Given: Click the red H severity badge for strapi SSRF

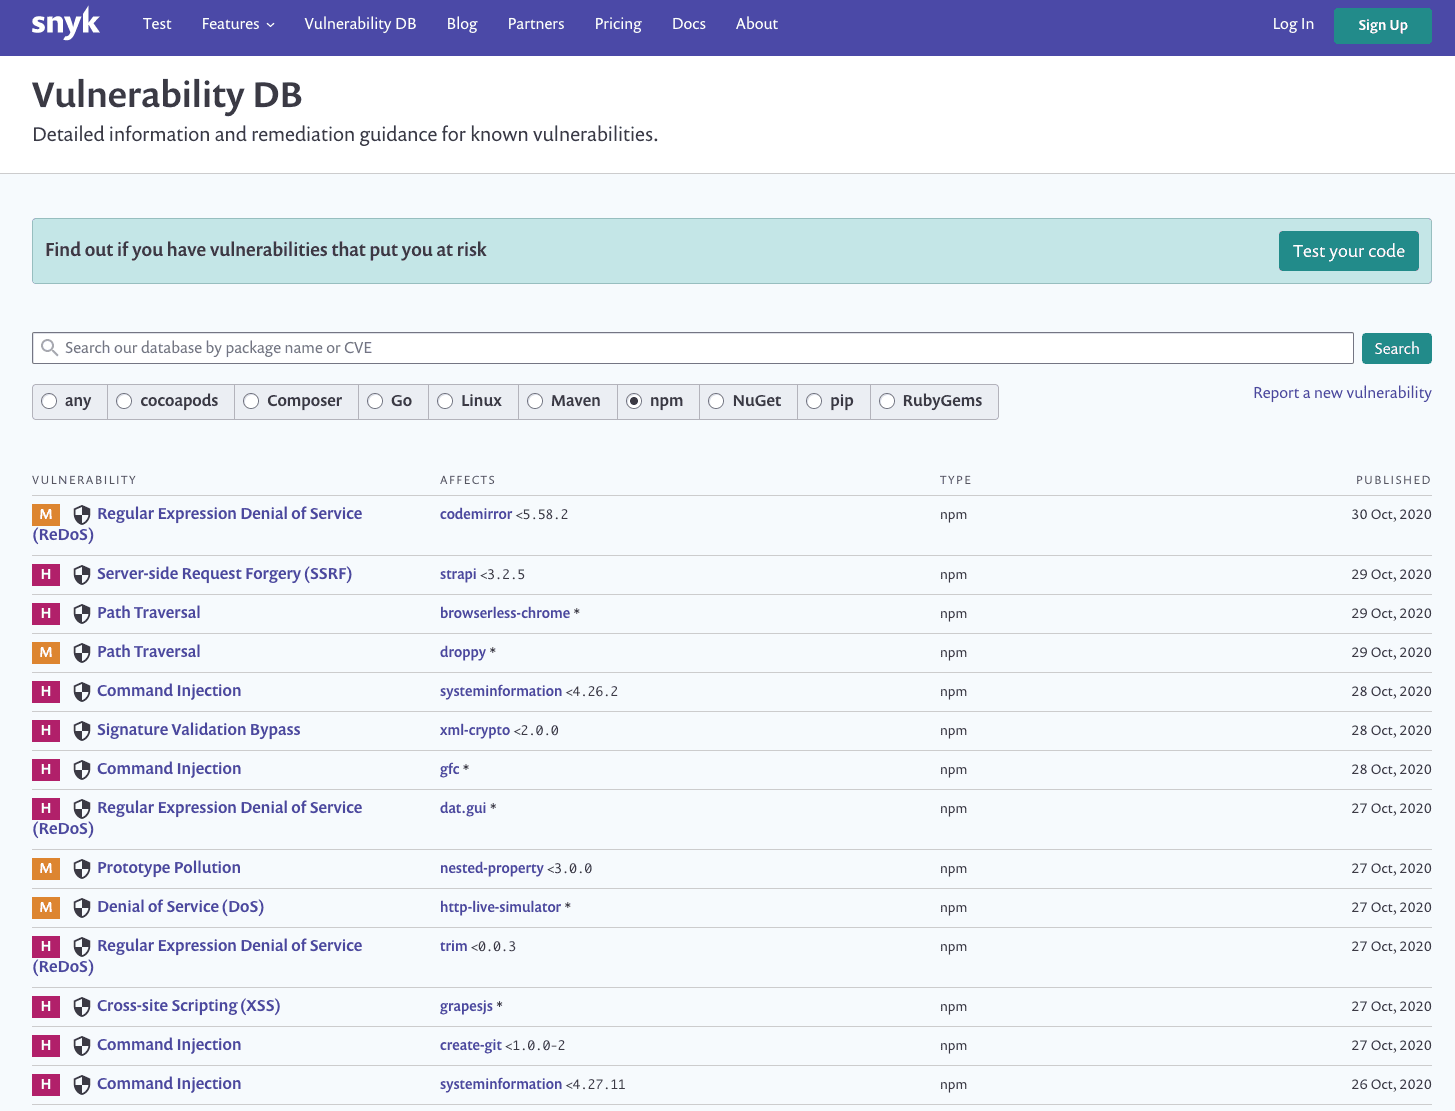Looking at the screenshot, I should (x=45, y=574).
